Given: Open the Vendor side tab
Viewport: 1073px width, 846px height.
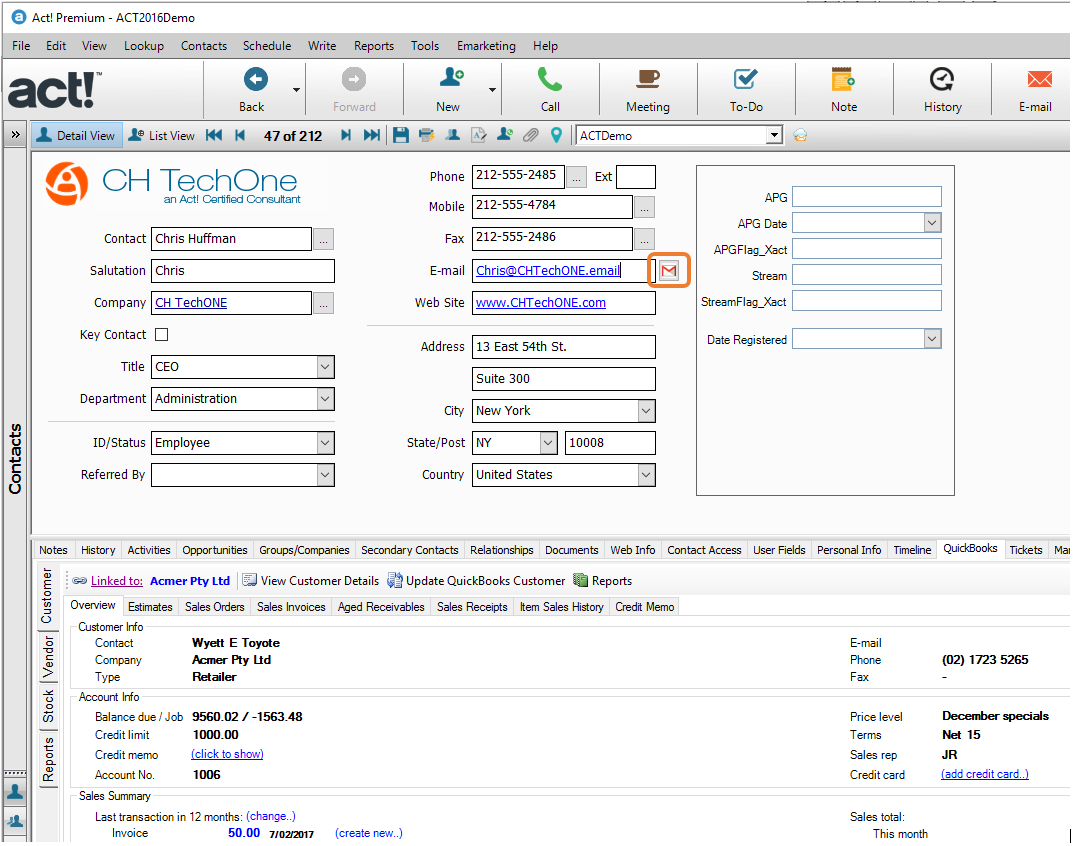Looking at the screenshot, I should coord(48,657).
